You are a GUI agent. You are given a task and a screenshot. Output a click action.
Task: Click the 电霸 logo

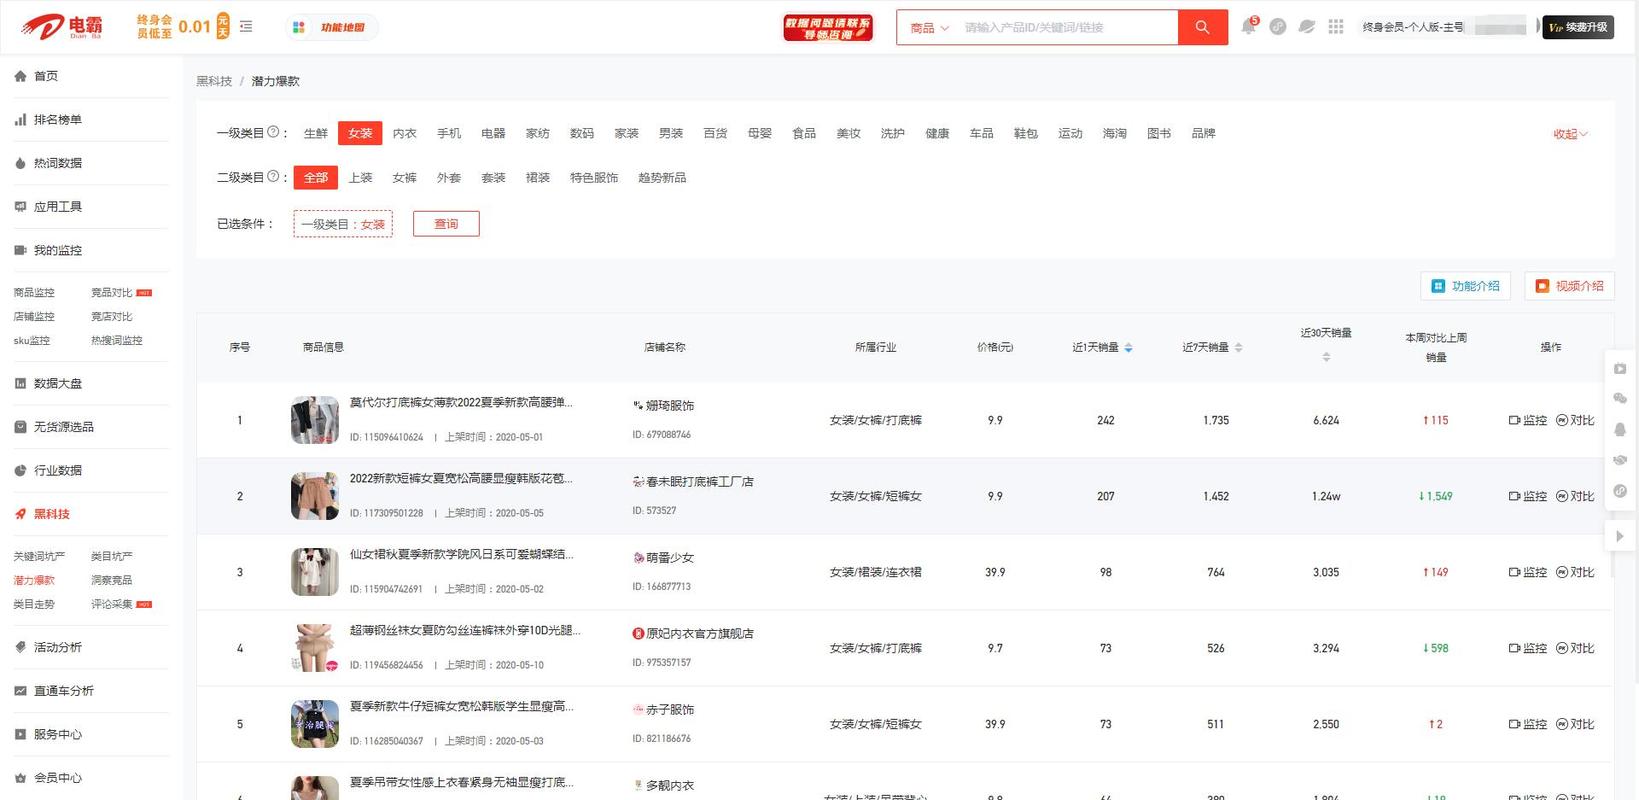click(62, 27)
